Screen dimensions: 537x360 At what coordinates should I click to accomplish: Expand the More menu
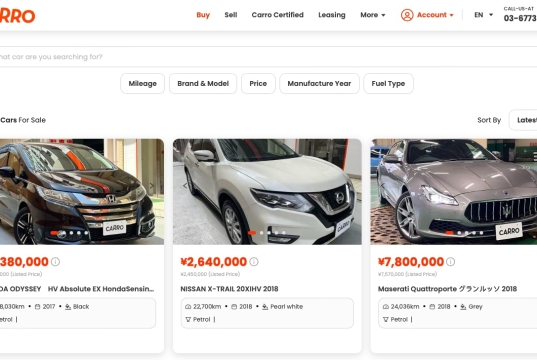pos(373,15)
